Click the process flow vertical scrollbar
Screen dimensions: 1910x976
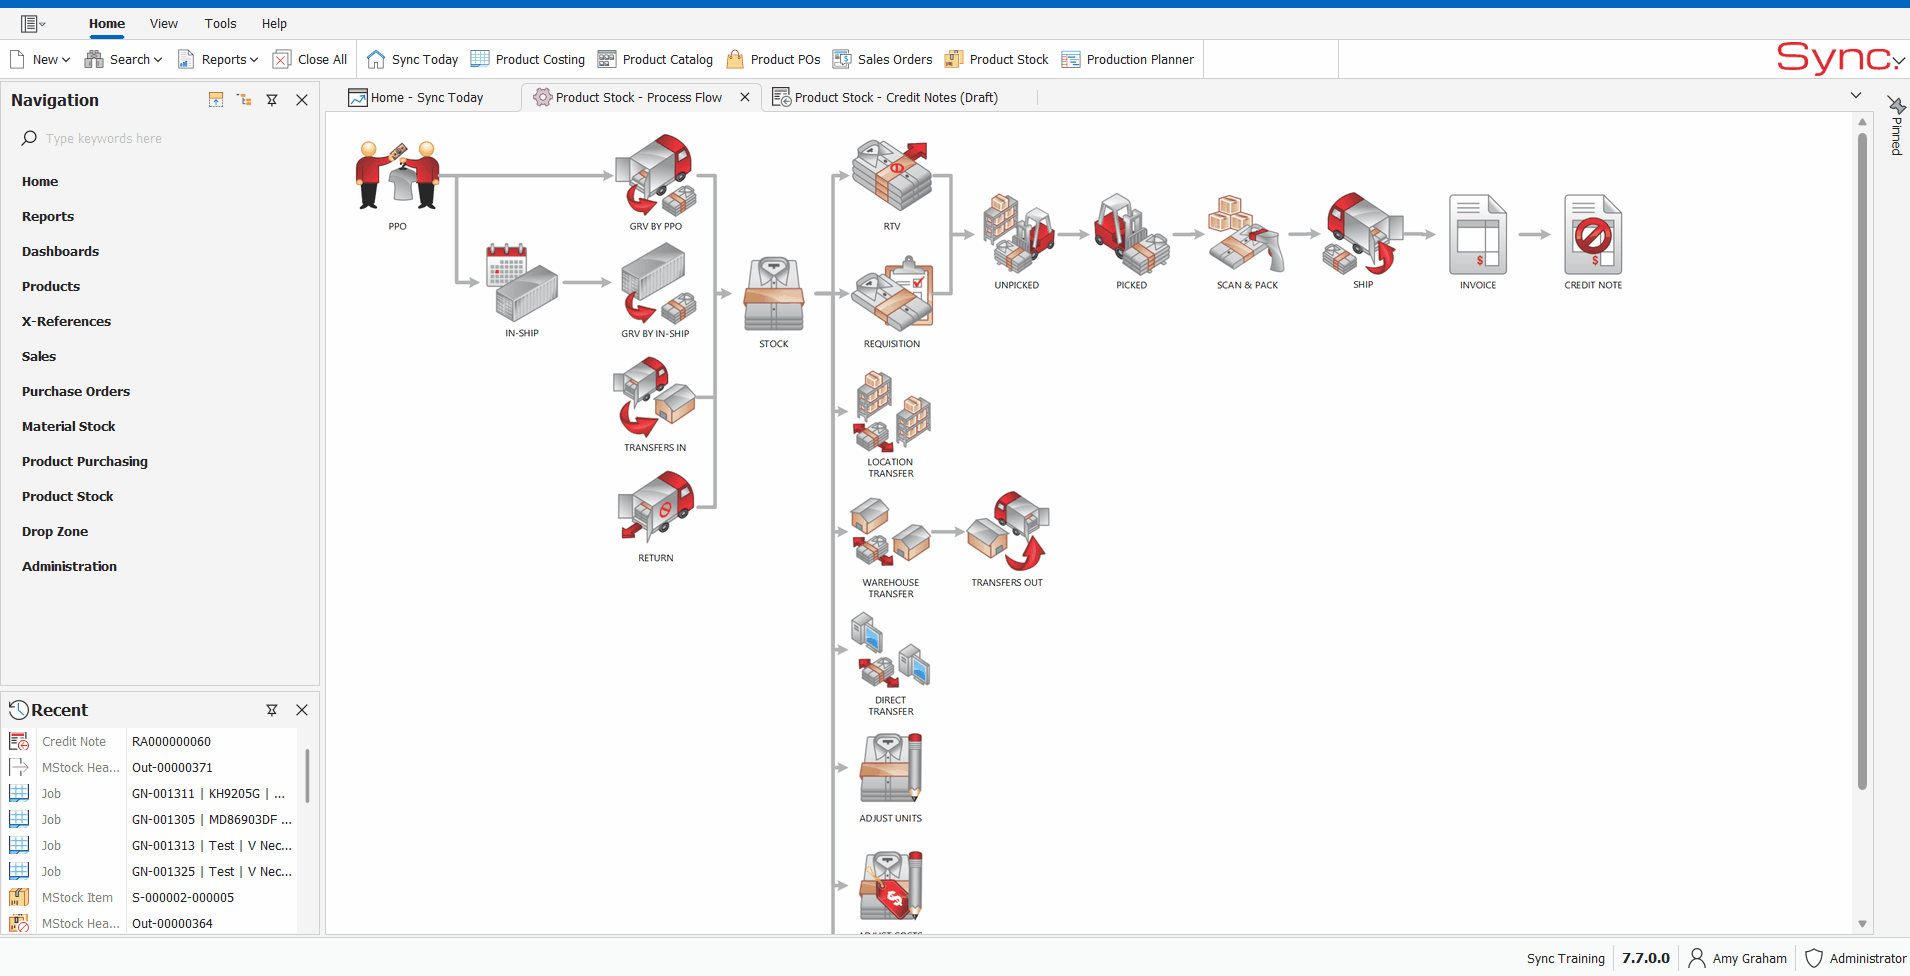coord(1862,460)
